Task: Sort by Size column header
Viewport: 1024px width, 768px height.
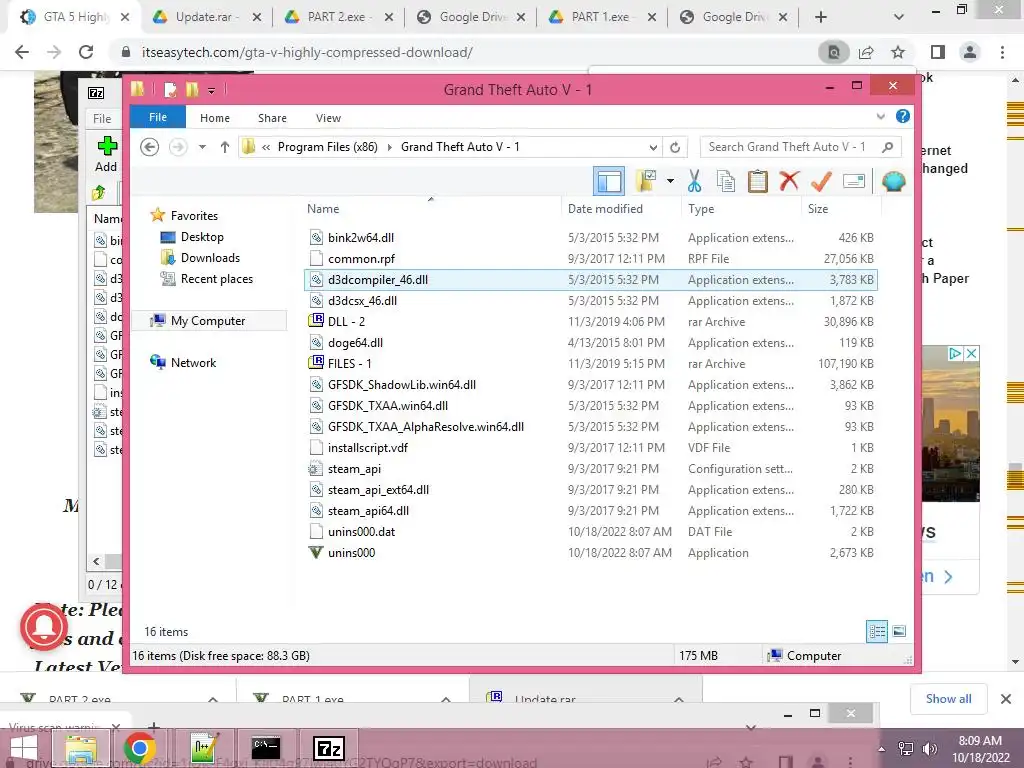Action: [x=818, y=209]
